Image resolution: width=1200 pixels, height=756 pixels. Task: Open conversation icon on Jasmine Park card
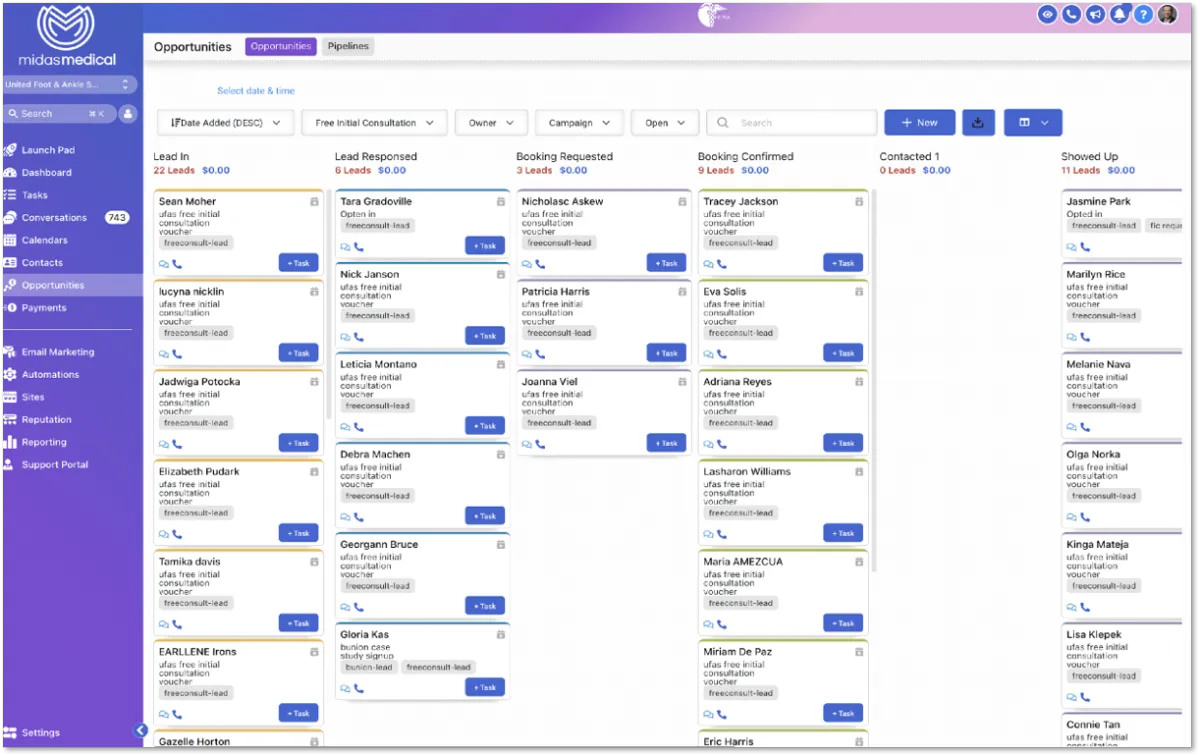point(1072,247)
